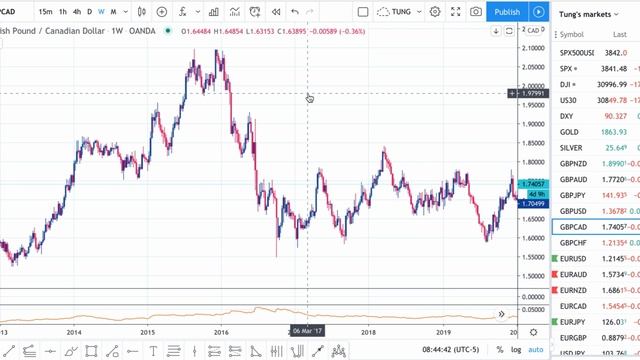Undo the last chart action
The image size is (640, 360).
pyautogui.click(x=295, y=12)
